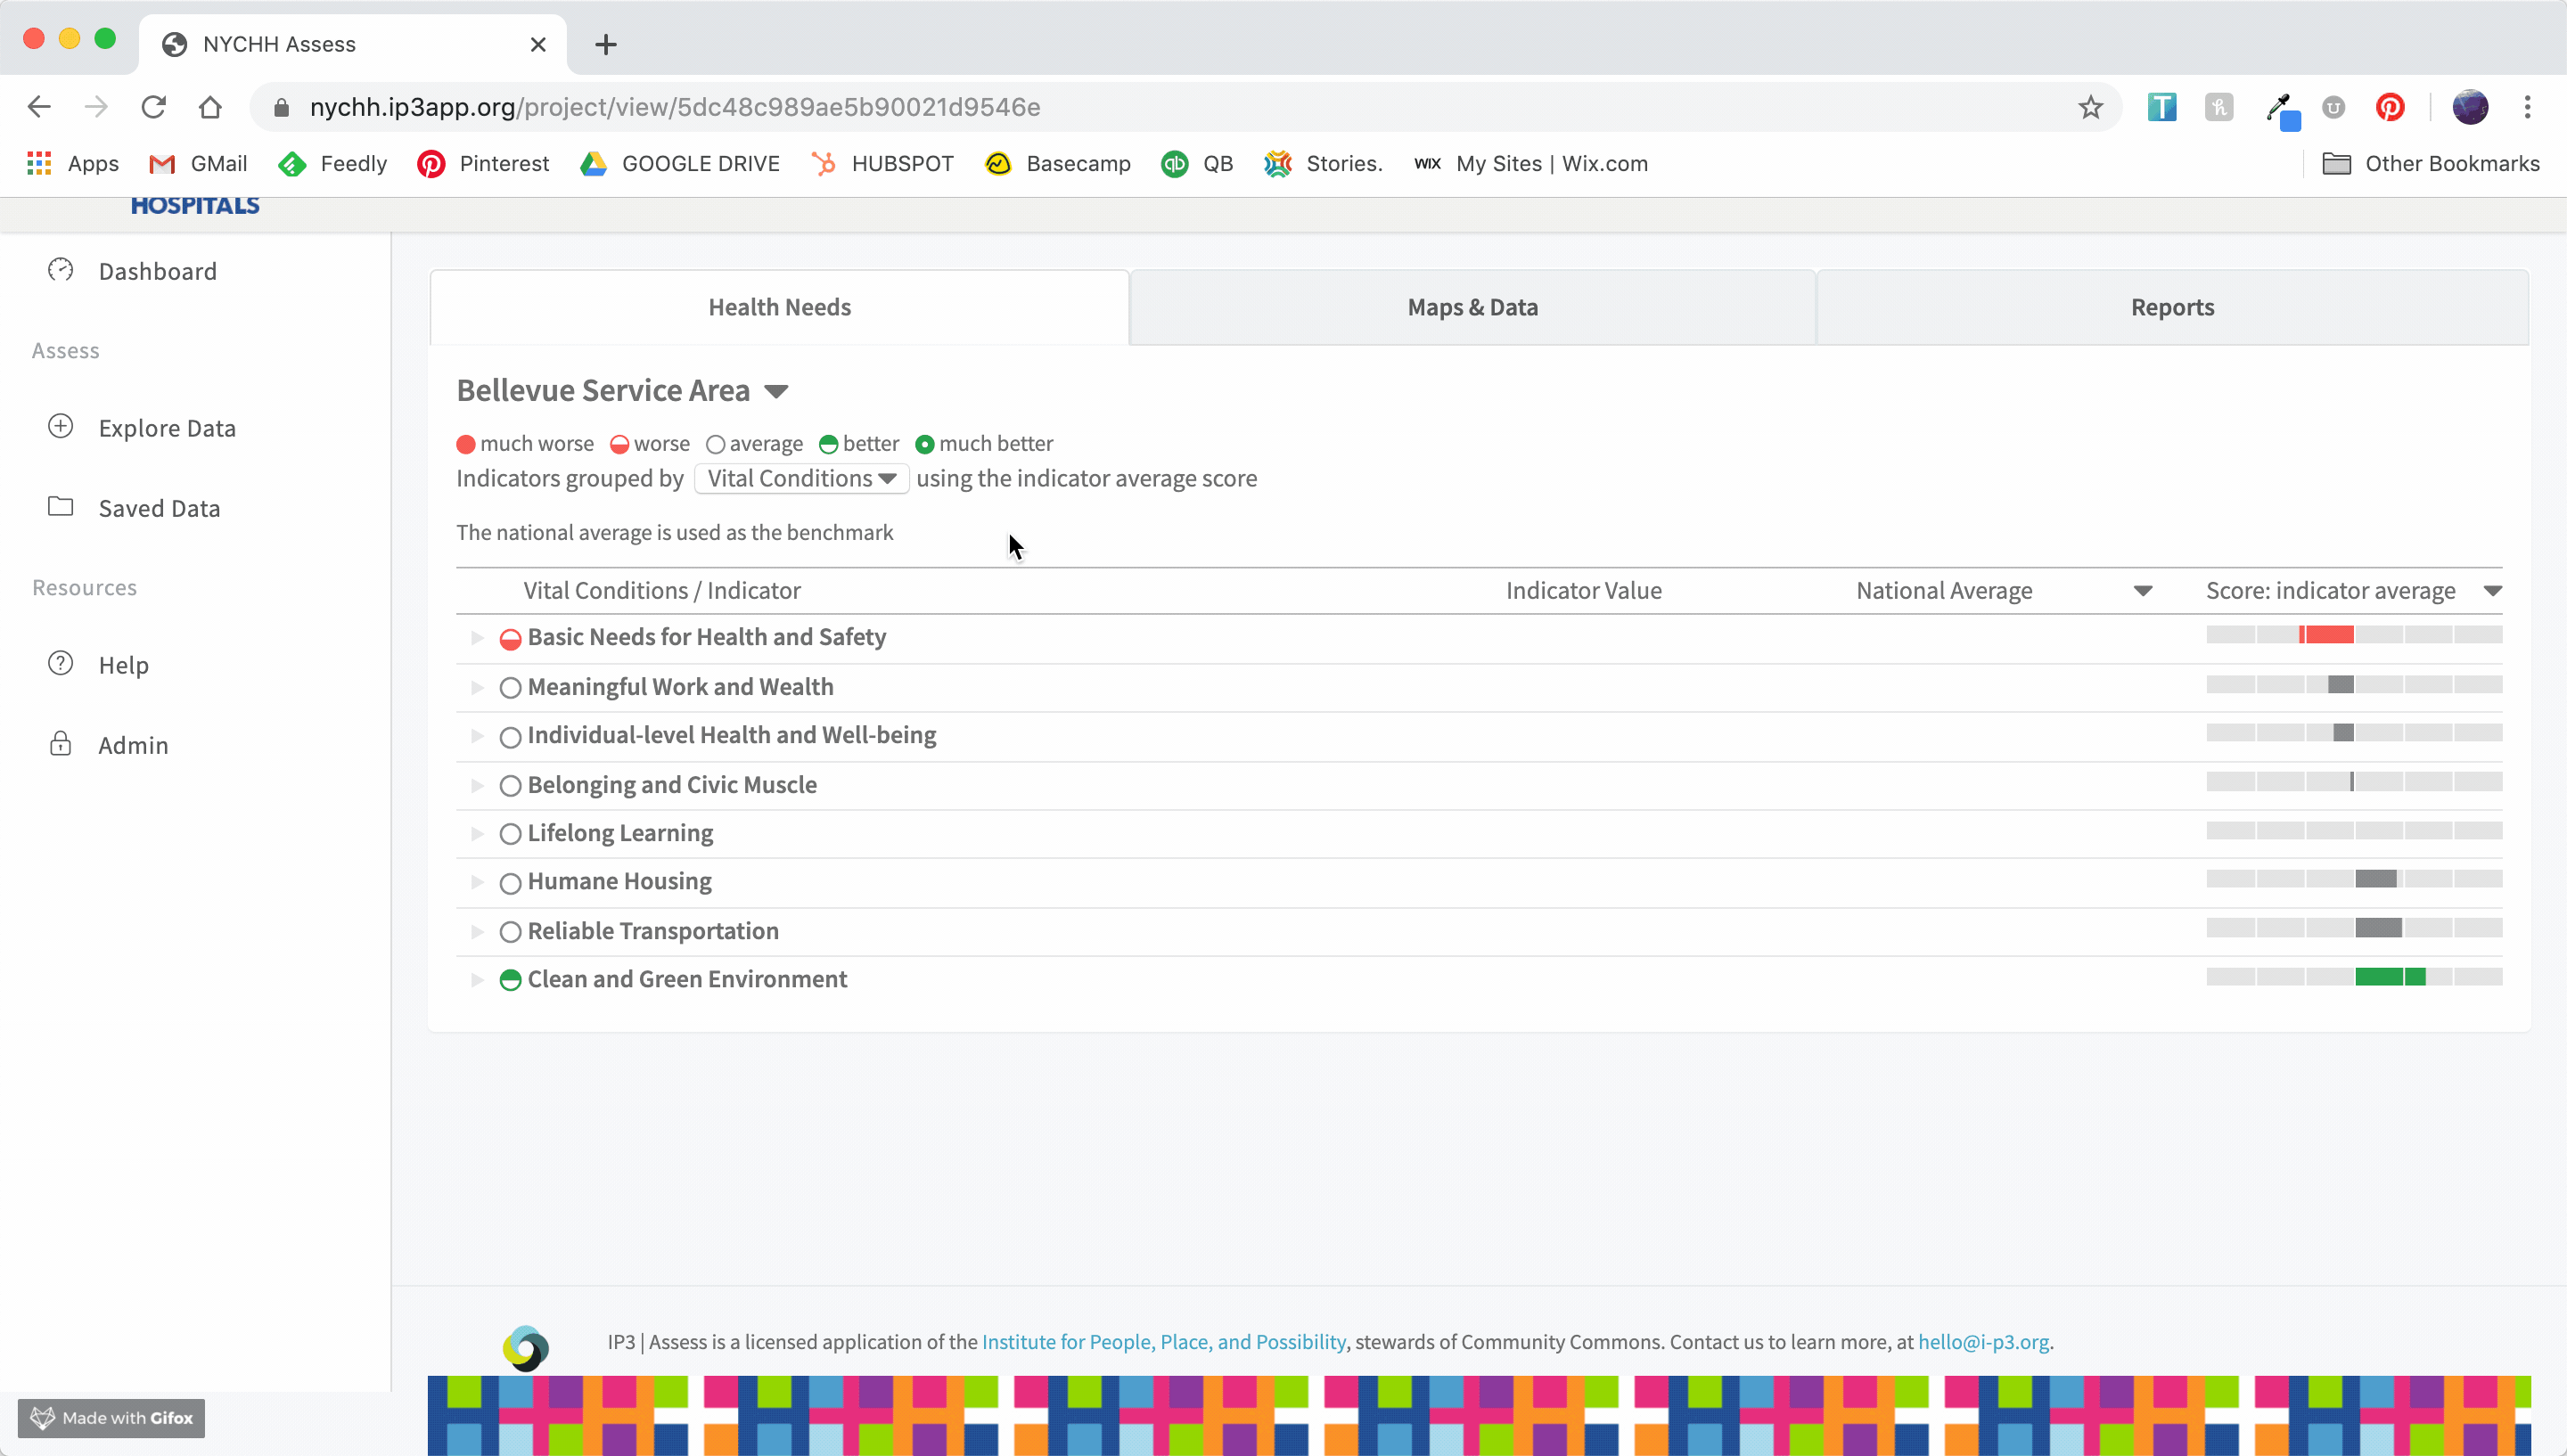Viewport: 2567px width, 1456px height.
Task: Expand Humane Housing row
Action: (477, 882)
